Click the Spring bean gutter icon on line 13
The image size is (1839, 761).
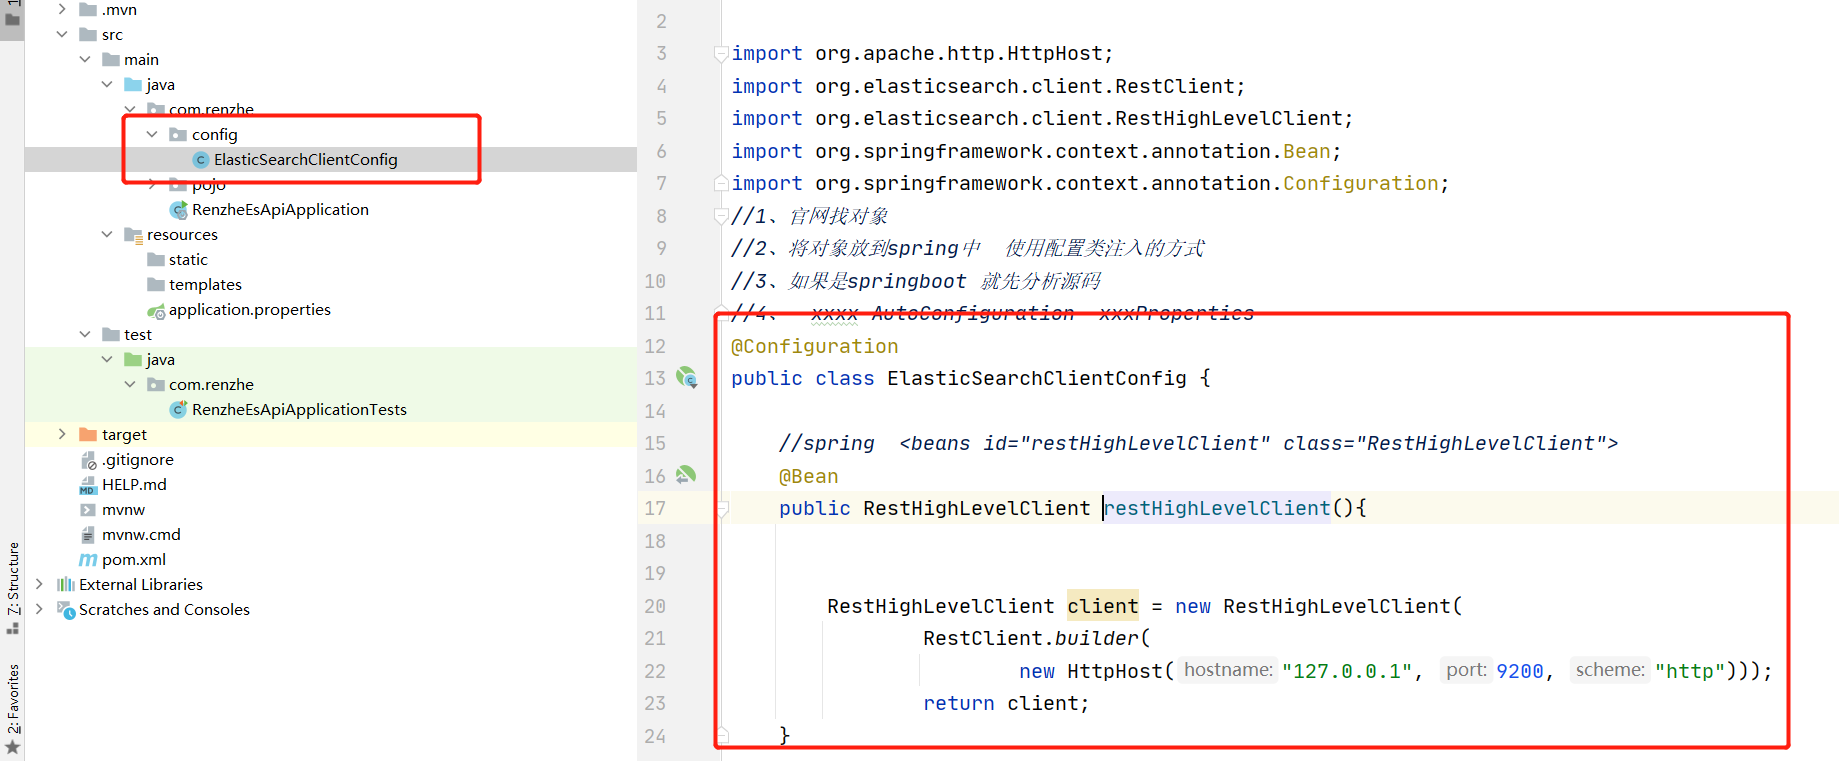point(686,377)
